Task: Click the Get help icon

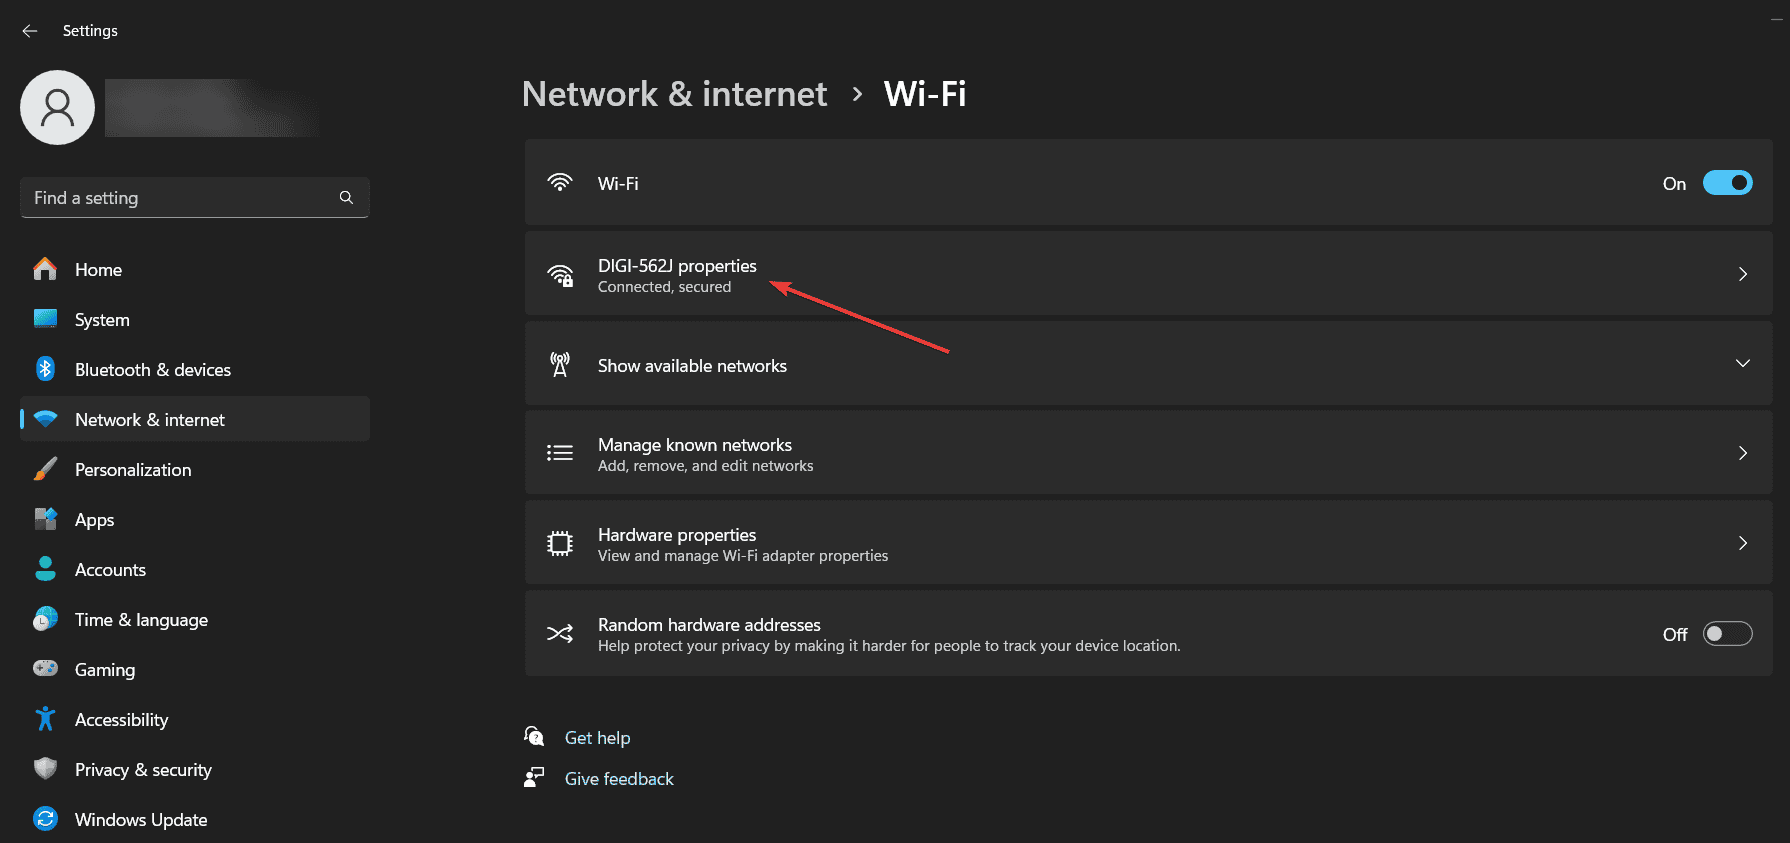Action: [535, 736]
